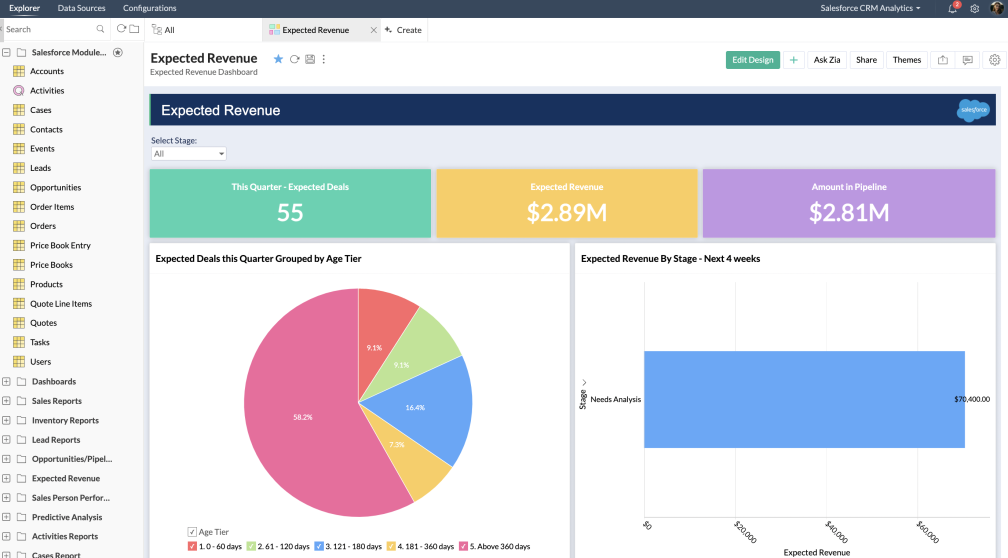Viewport: 1008px width, 558px height.
Task: Collapse the Salesforce Modules folder
Action: click(6, 52)
